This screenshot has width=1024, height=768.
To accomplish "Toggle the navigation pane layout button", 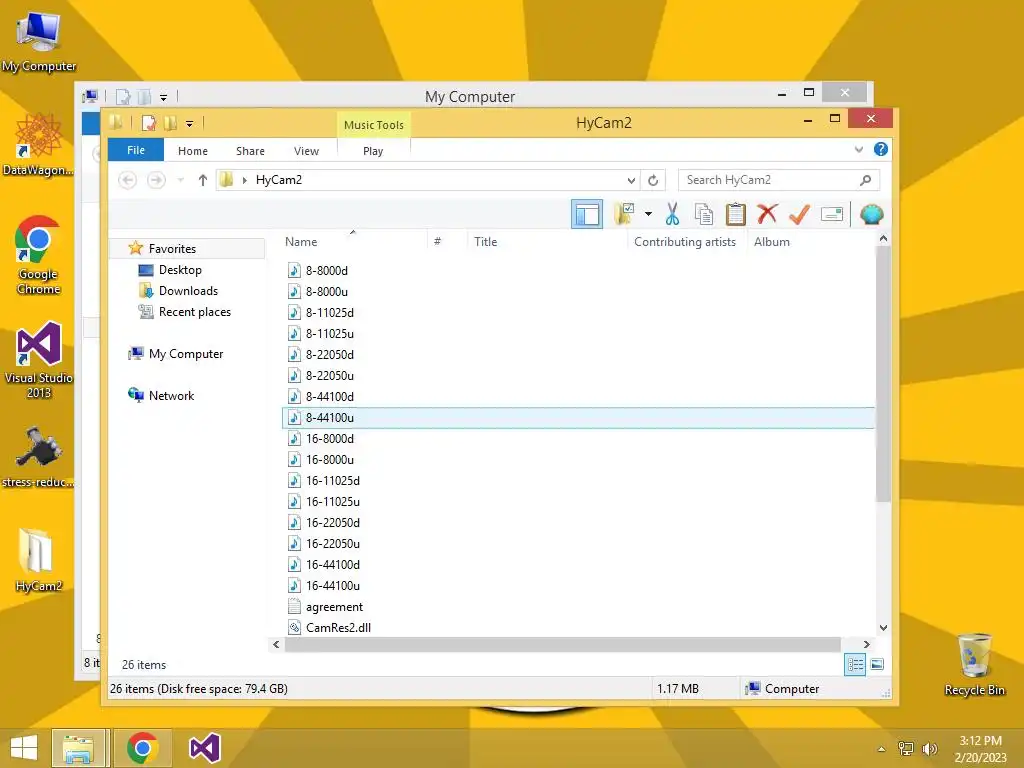I will (586, 214).
